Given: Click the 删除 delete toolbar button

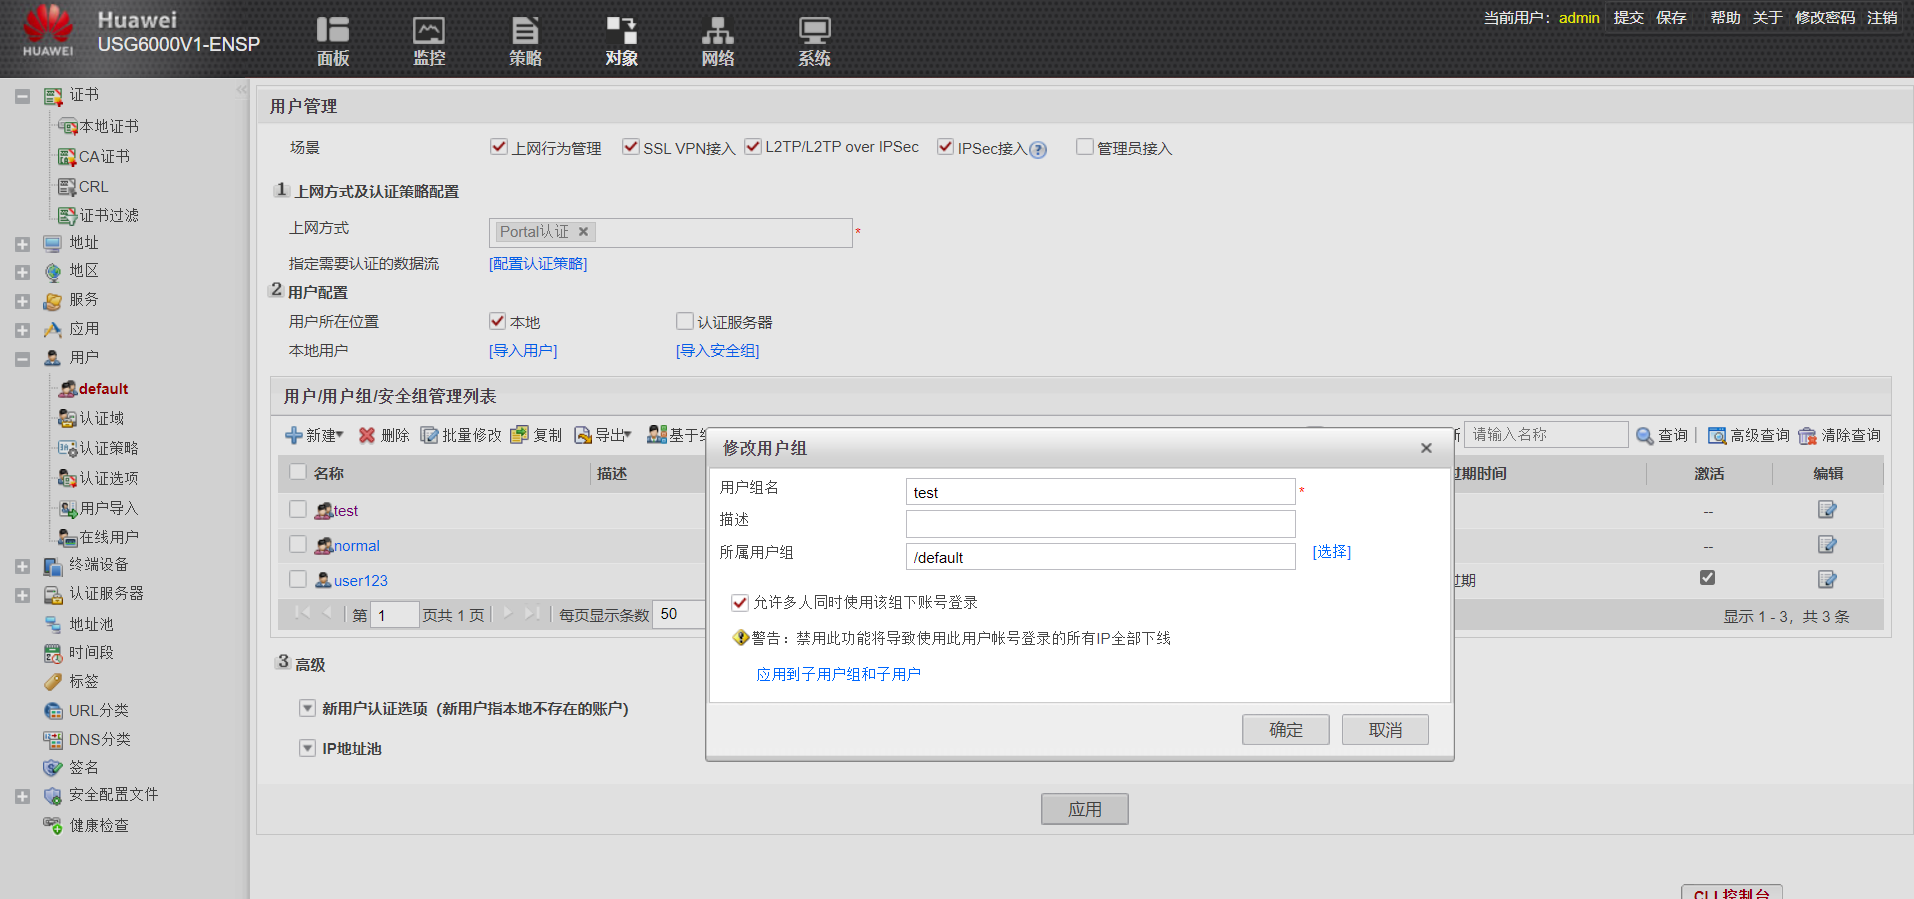Looking at the screenshot, I should (x=384, y=435).
